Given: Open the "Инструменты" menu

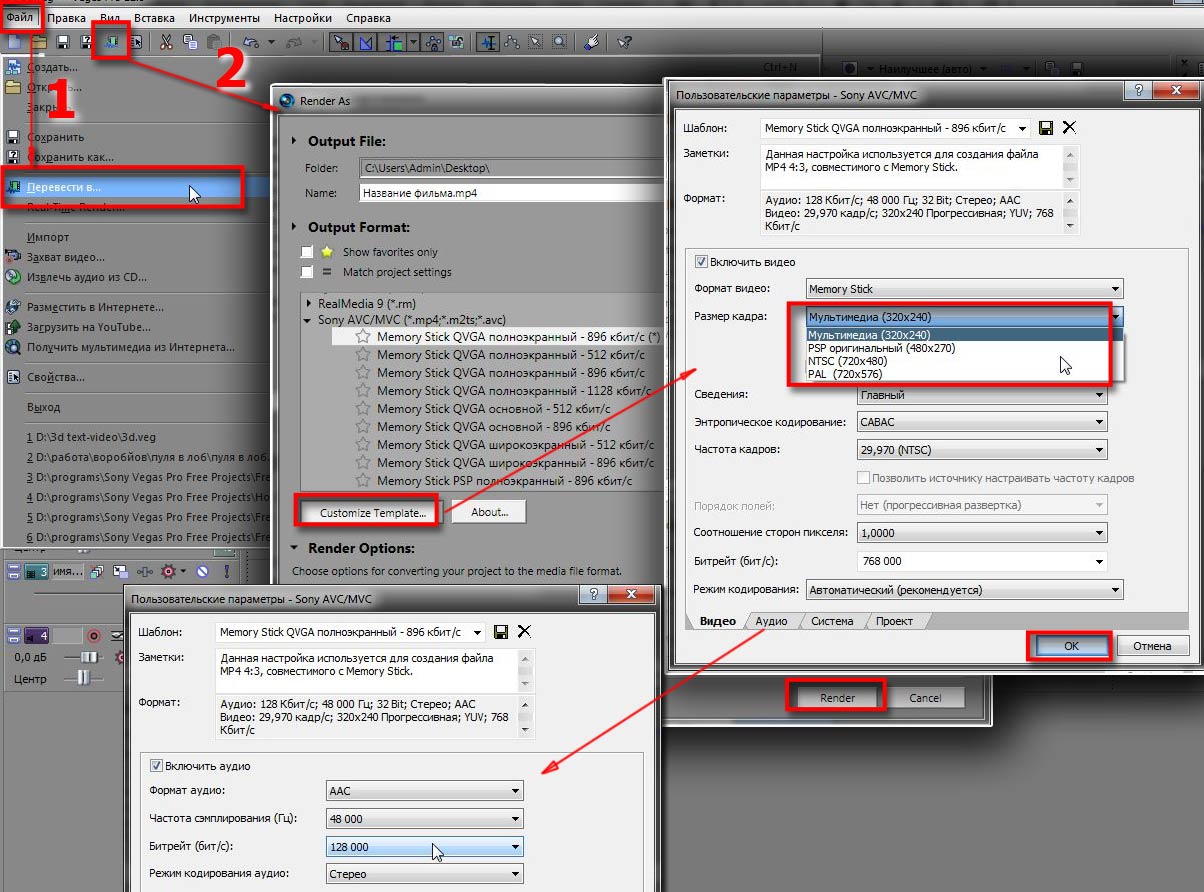Looking at the screenshot, I should click(x=223, y=18).
